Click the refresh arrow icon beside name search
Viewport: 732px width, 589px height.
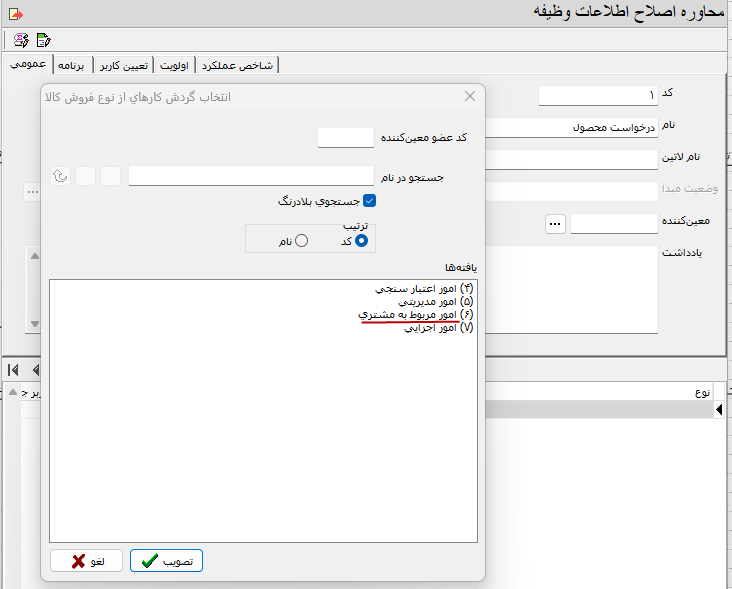pyautogui.click(x=60, y=176)
